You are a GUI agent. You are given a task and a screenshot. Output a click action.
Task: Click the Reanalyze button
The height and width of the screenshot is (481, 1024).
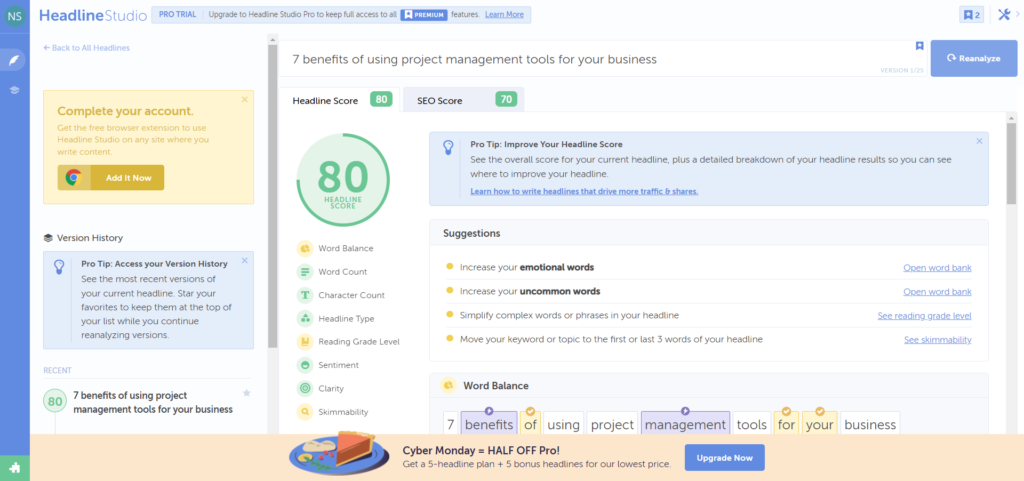pyautogui.click(x=974, y=58)
